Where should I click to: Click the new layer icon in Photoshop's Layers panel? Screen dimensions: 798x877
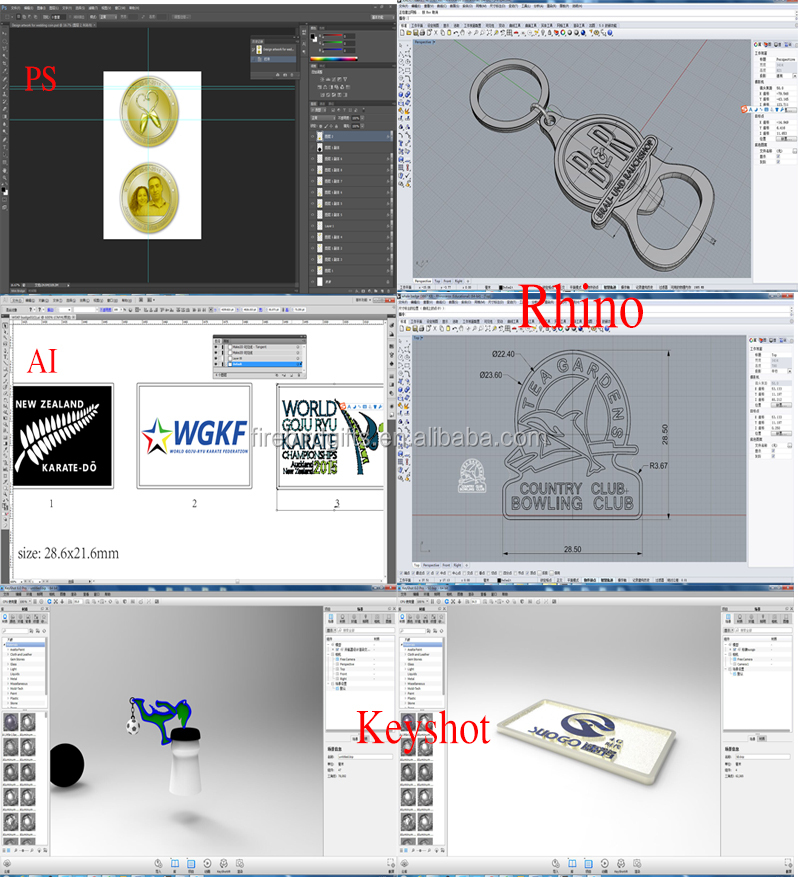click(380, 289)
